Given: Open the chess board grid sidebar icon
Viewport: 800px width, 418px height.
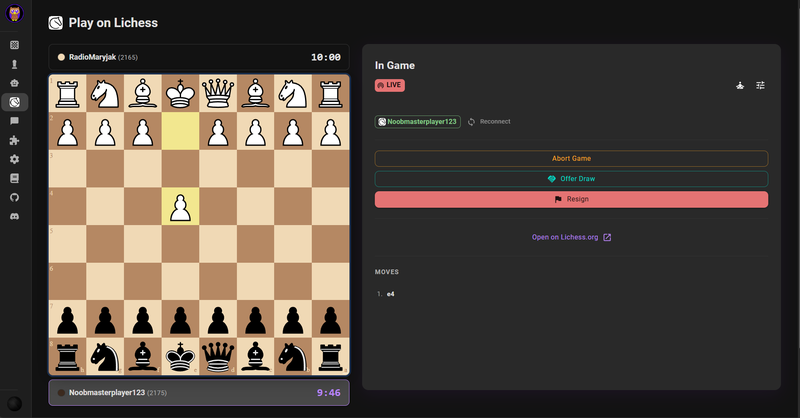Looking at the screenshot, I should [14, 45].
